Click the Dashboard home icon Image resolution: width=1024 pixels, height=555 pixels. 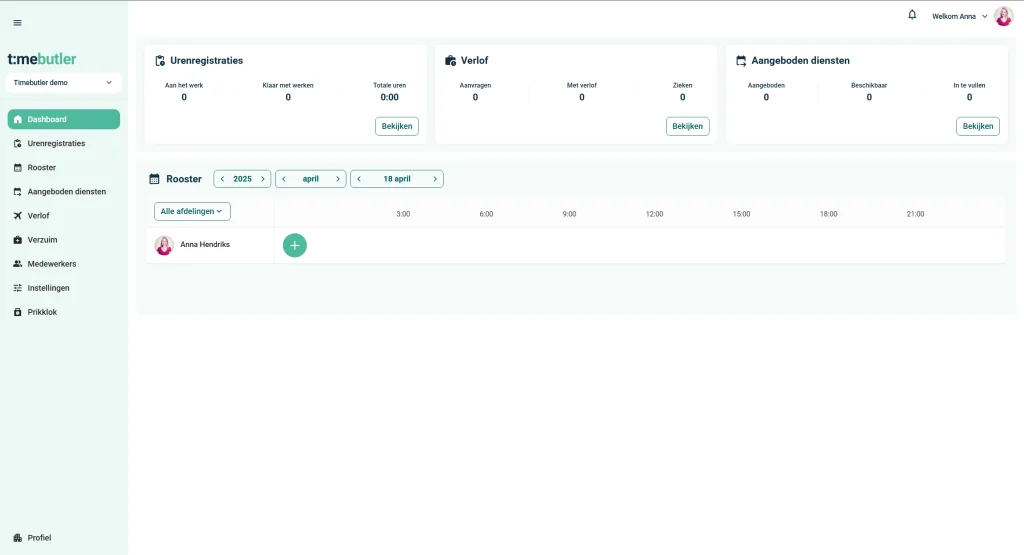coord(18,119)
